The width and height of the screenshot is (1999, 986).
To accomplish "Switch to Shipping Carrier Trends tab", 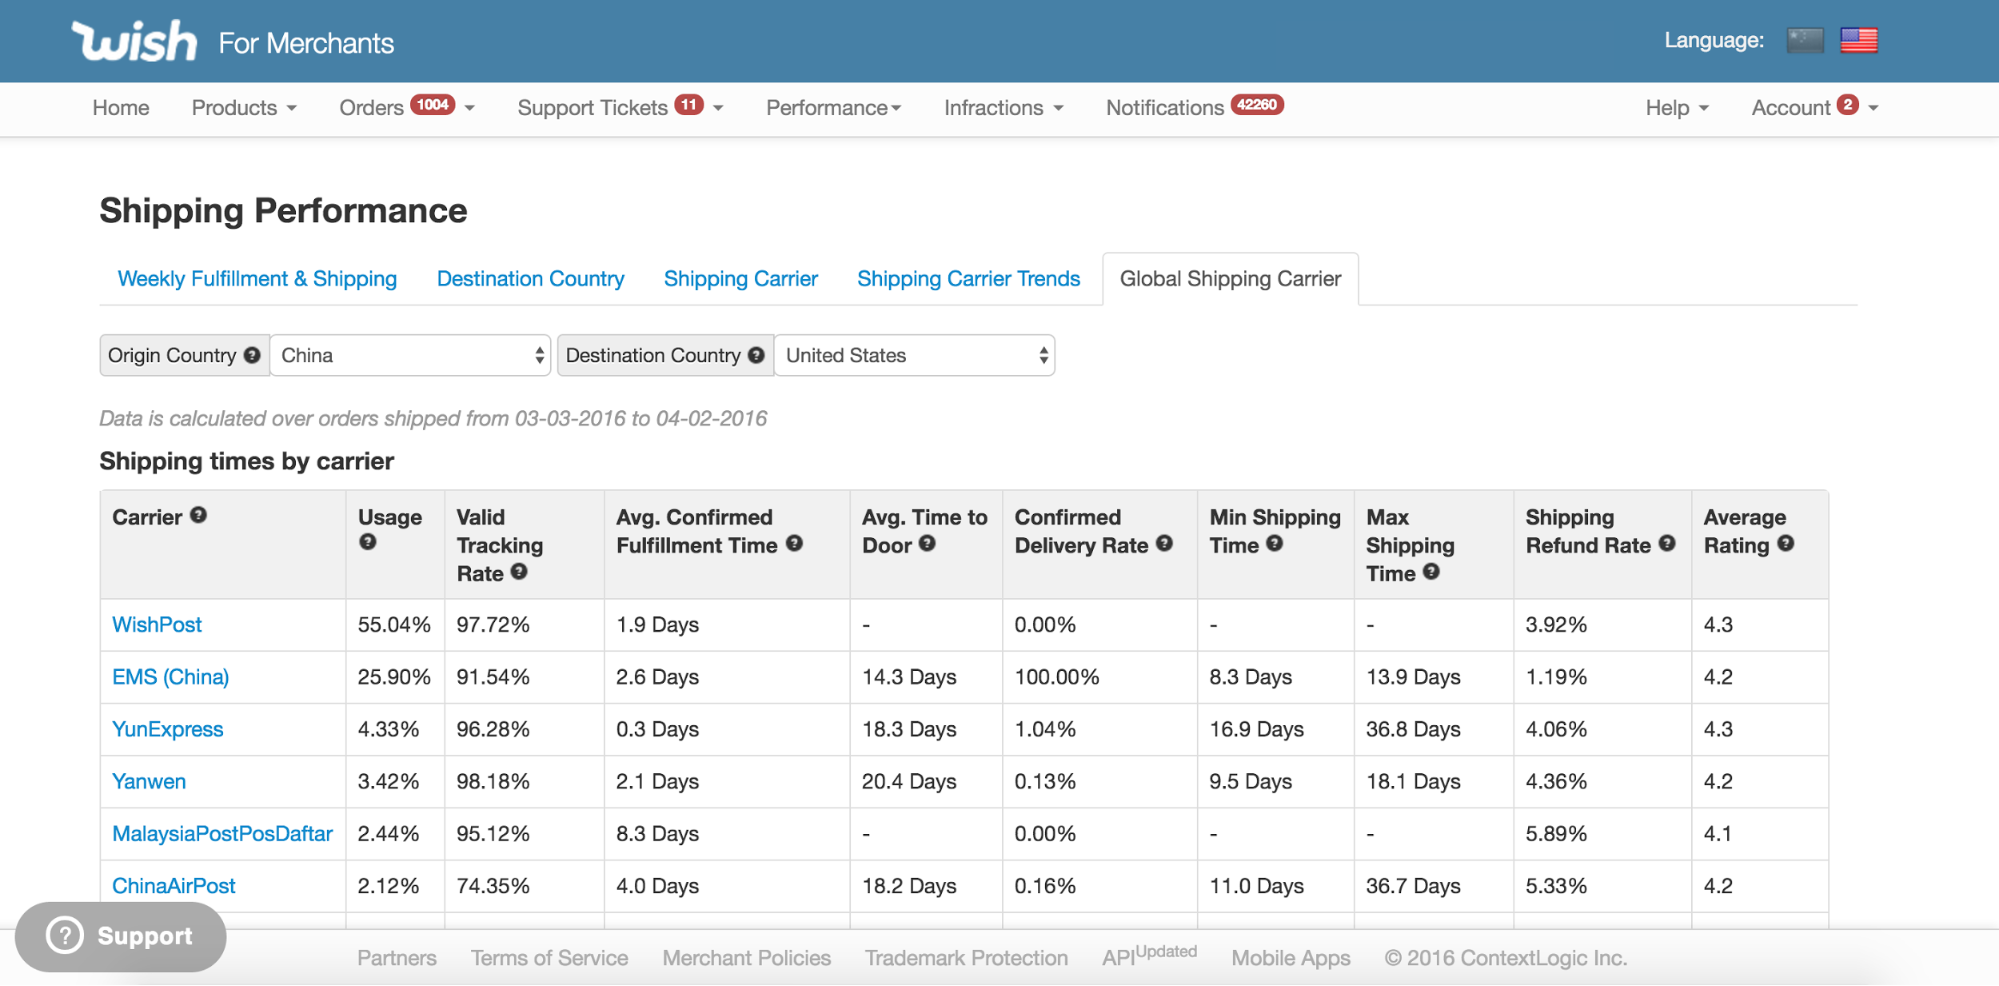I will click(x=968, y=279).
